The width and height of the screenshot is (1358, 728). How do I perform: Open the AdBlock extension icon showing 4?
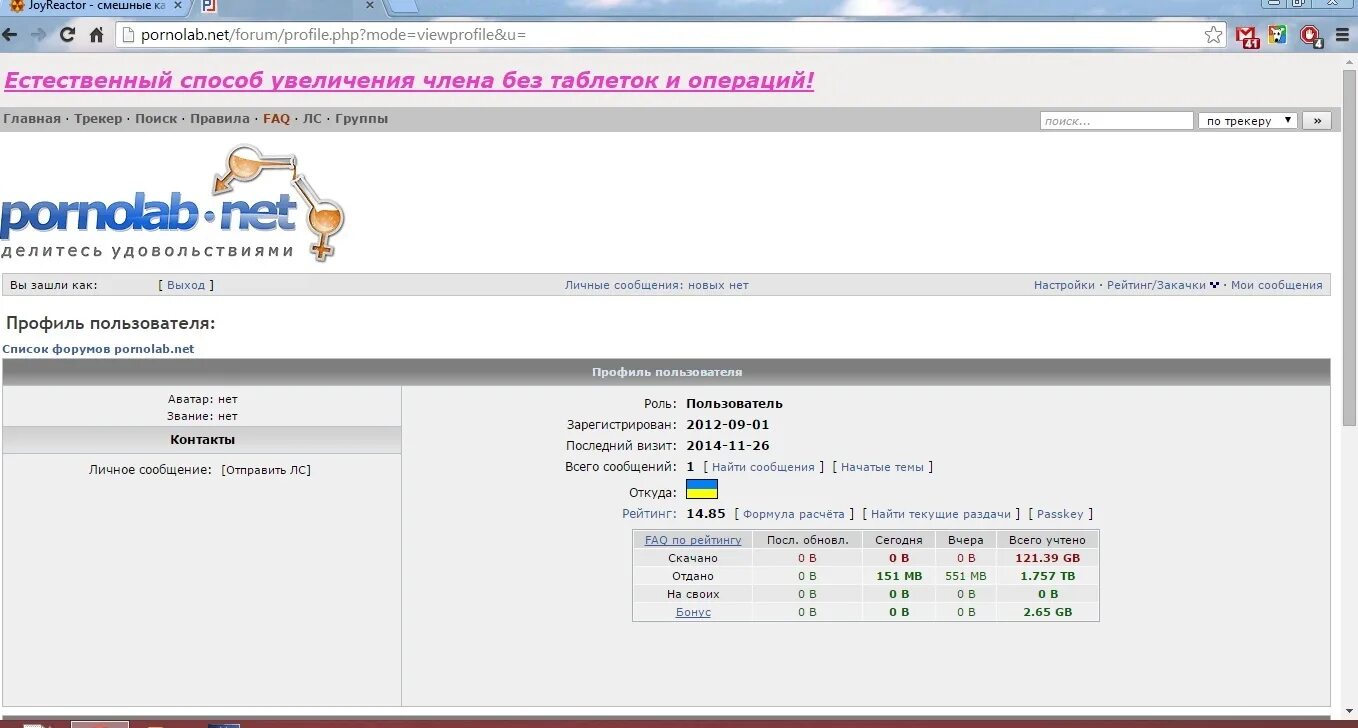tap(1311, 37)
